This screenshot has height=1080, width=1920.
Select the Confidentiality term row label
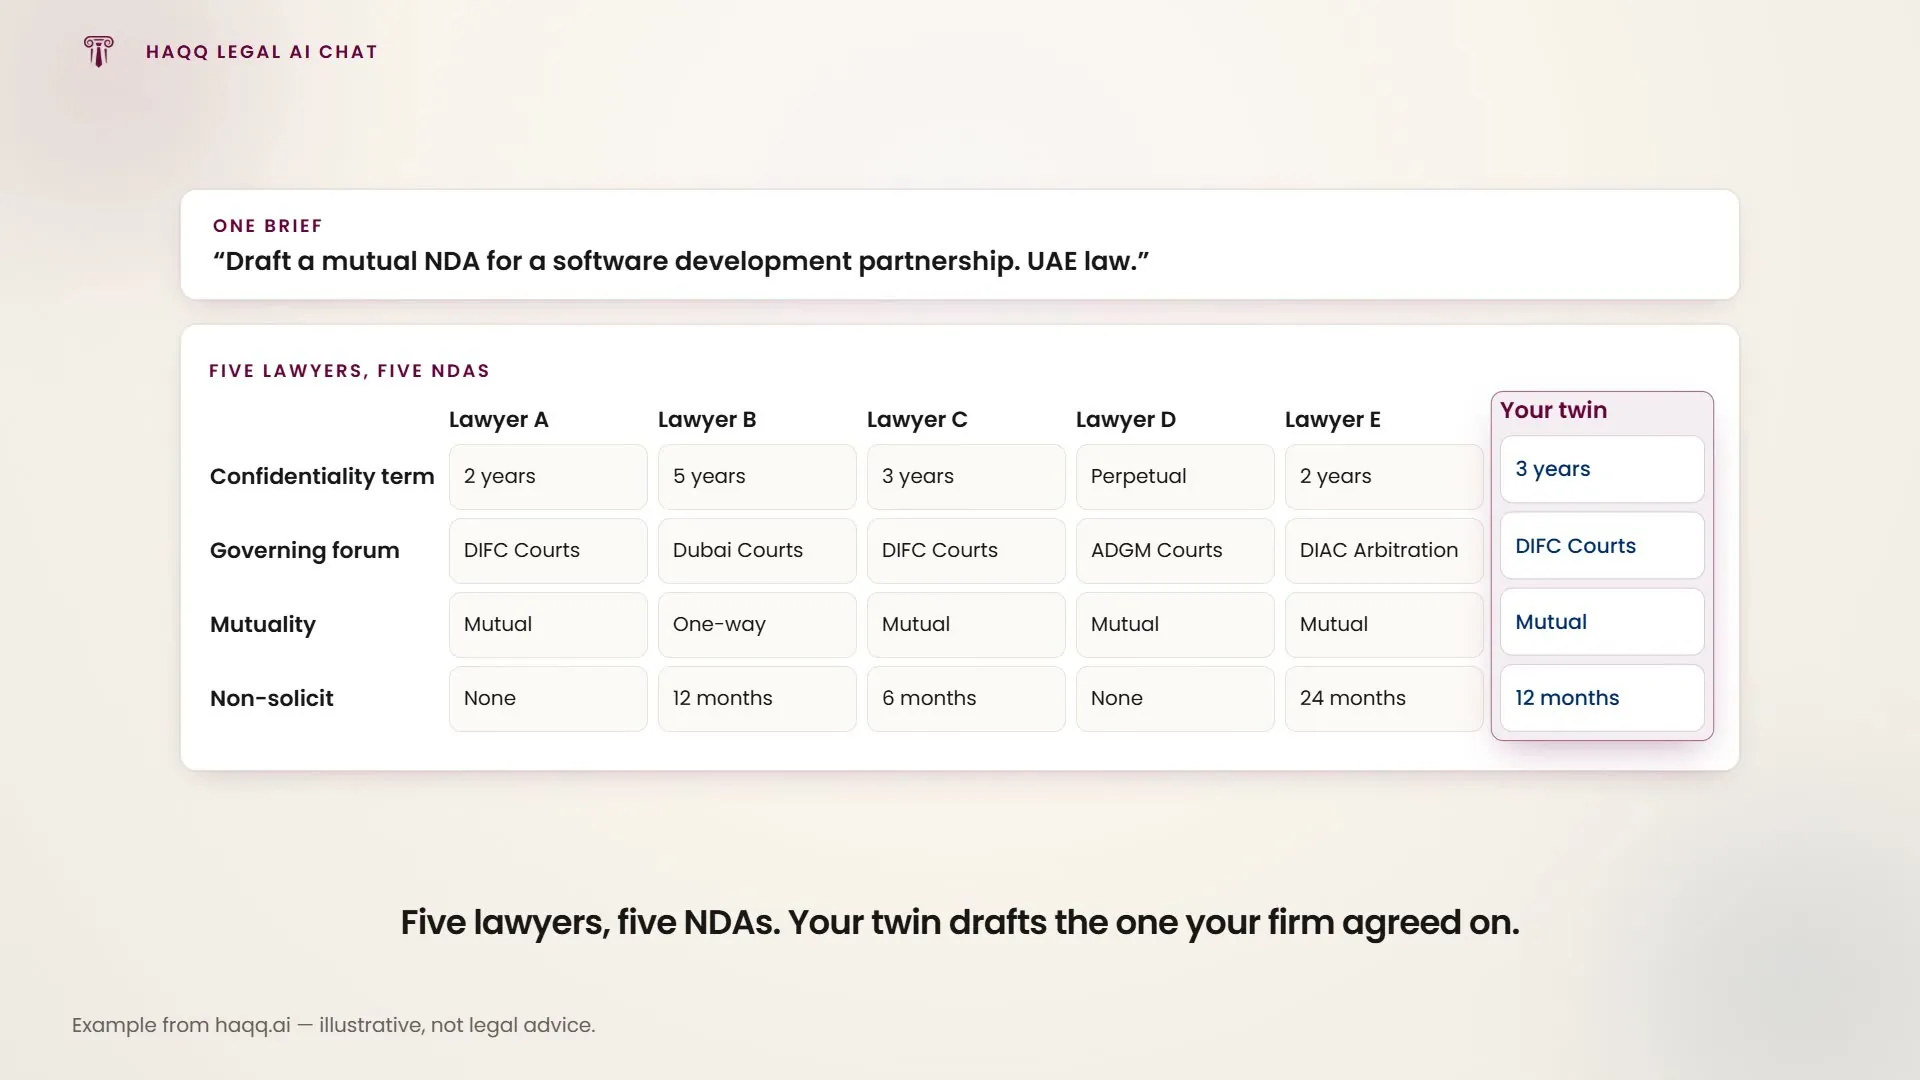322,477
